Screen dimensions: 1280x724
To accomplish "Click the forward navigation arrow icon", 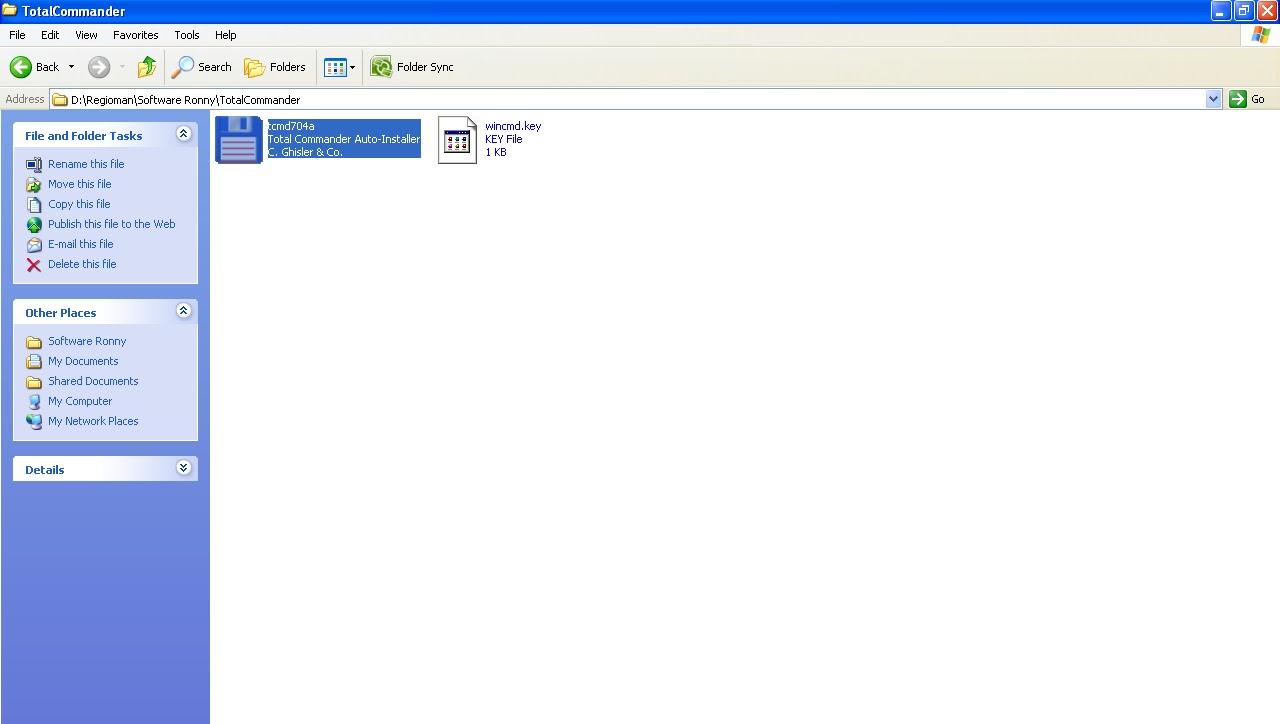I will (98, 67).
